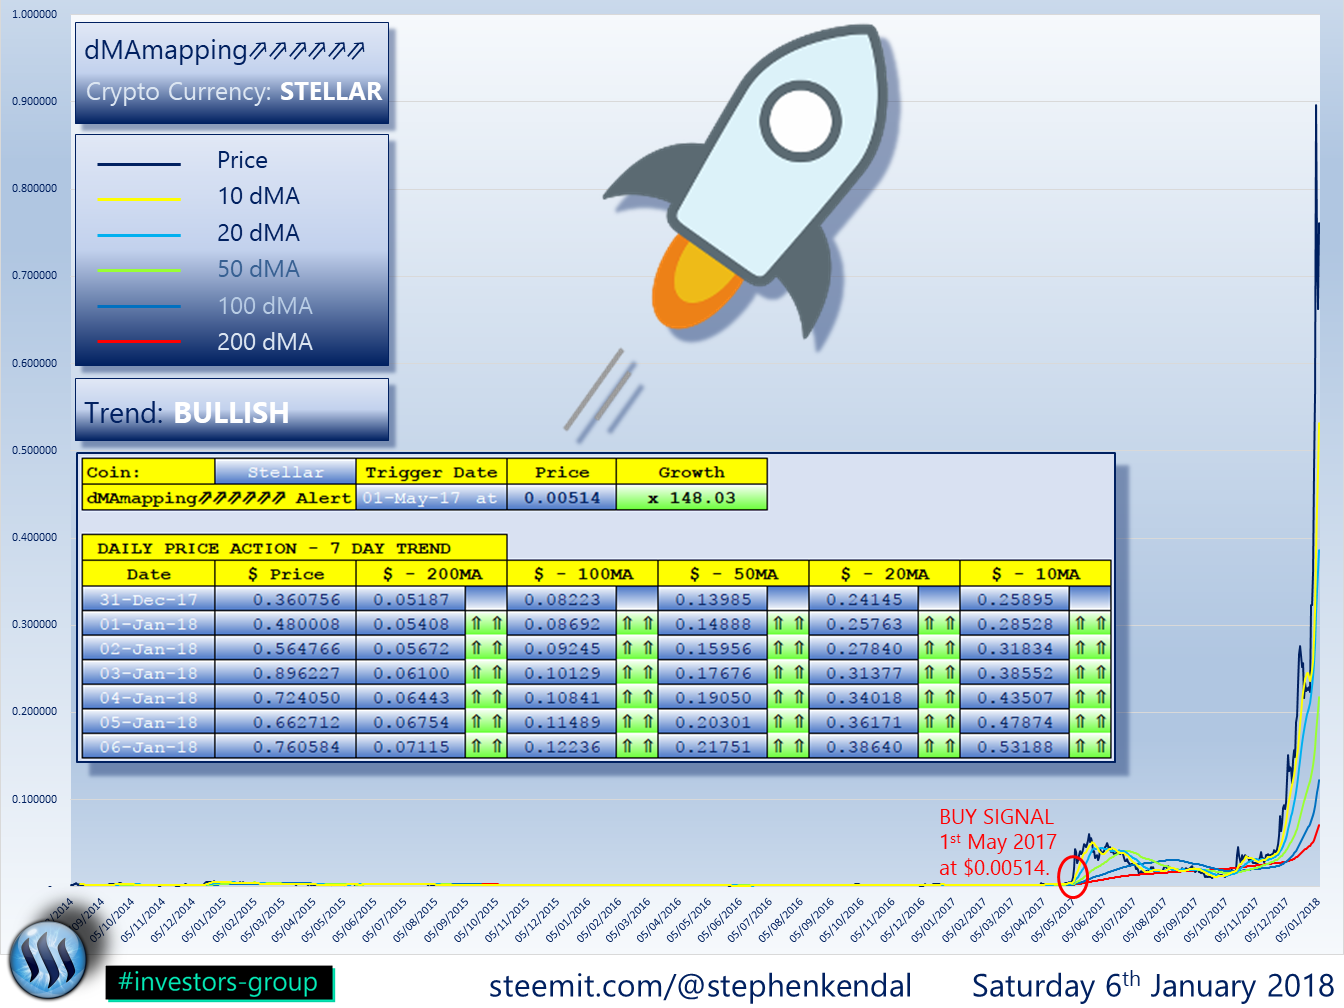Click the Trend: BULLISH banner
The height and width of the screenshot is (1008, 1344).
[x=232, y=410]
